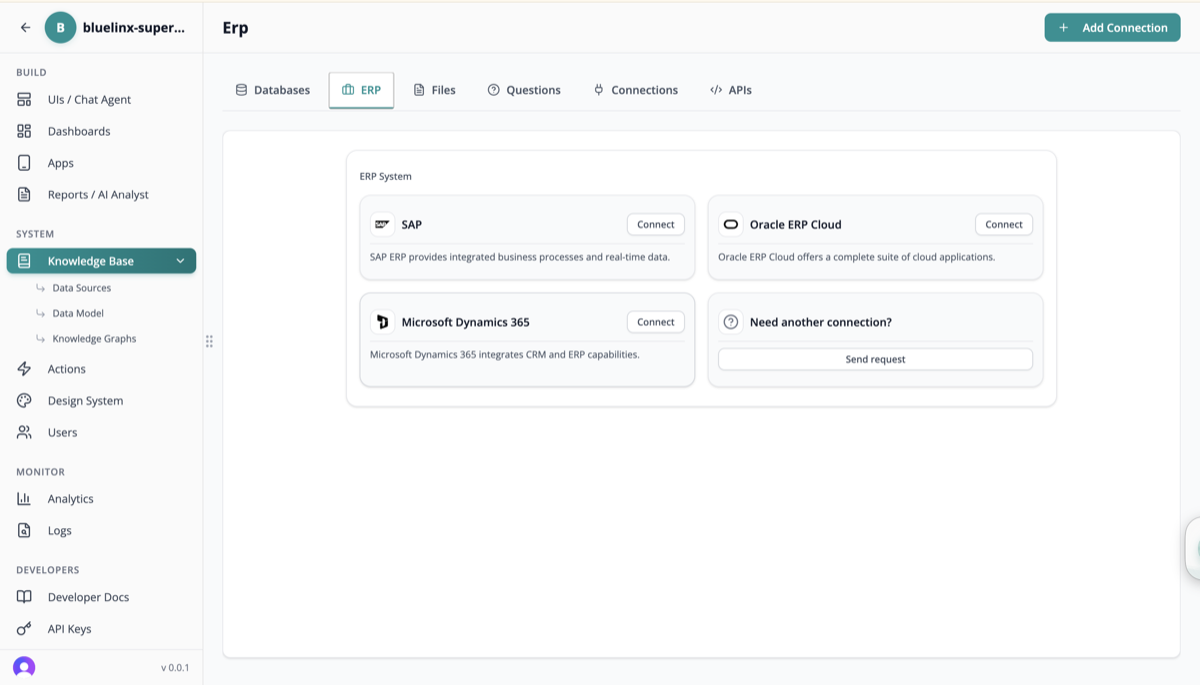This screenshot has height=685, width=1200.
Task: Click the Reports / AI Analyst icon
Action: (x=24, y=195)
